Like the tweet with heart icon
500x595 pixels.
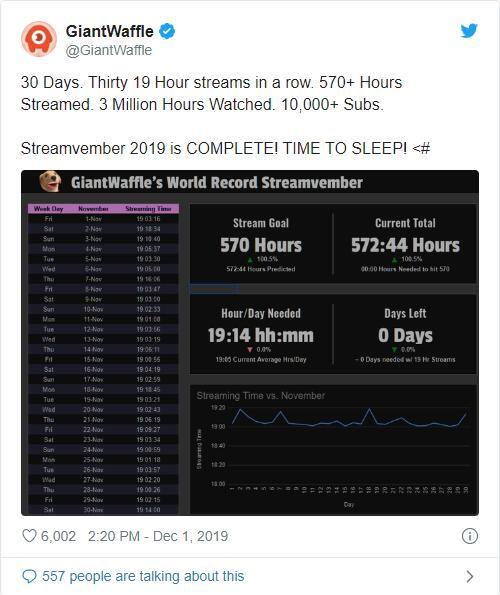[29, 536]
